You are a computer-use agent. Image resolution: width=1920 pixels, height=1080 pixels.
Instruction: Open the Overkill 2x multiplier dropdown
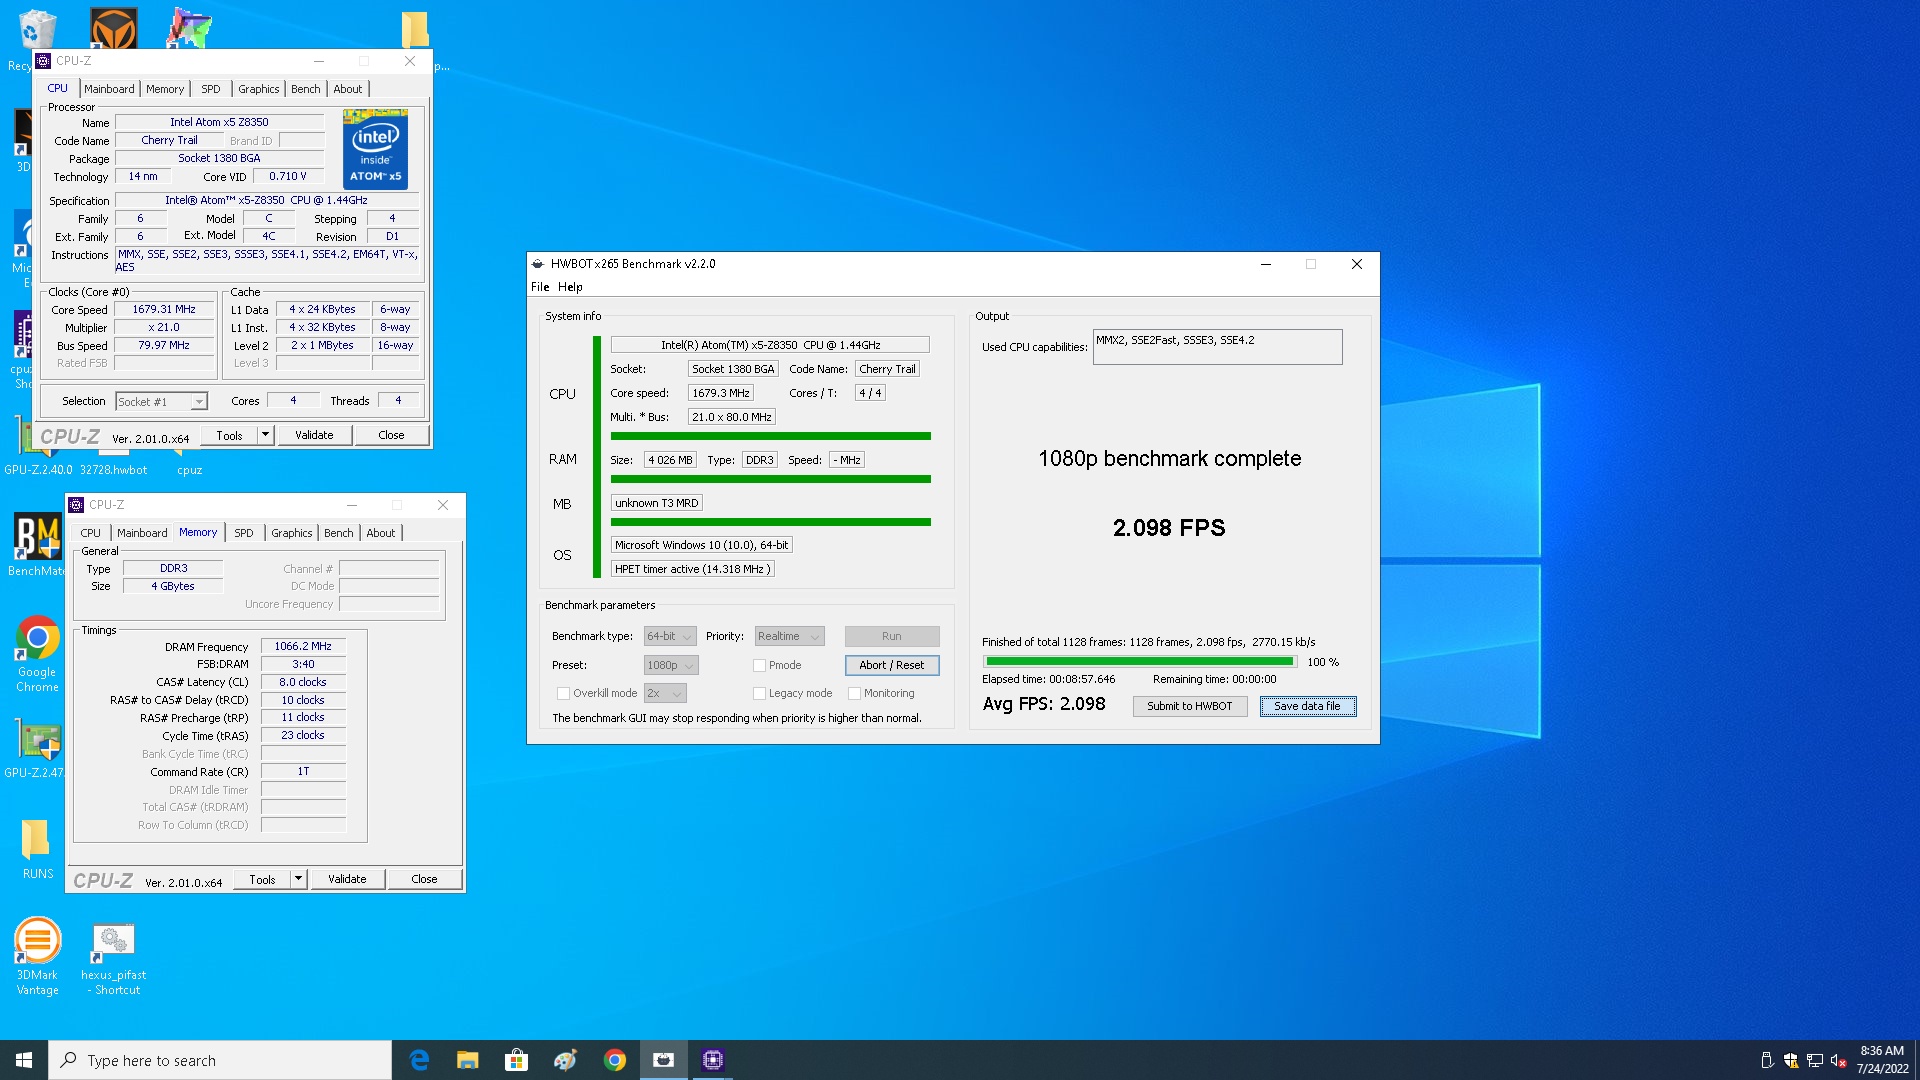click(x=665, y=693)
